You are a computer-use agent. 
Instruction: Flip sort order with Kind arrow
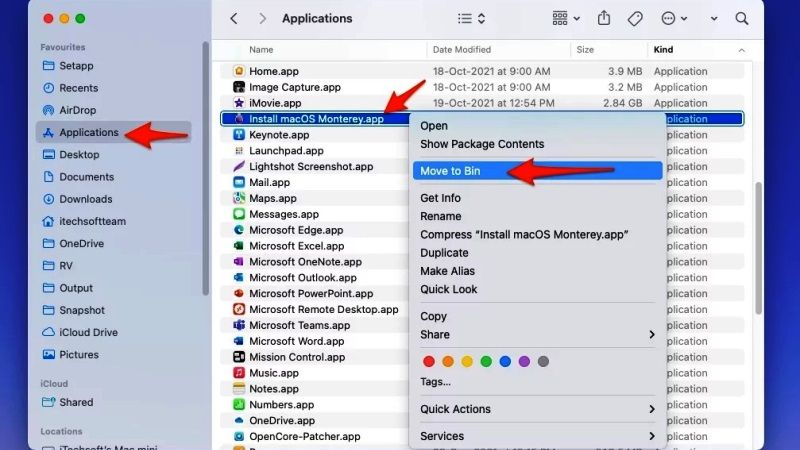point(741,50)
